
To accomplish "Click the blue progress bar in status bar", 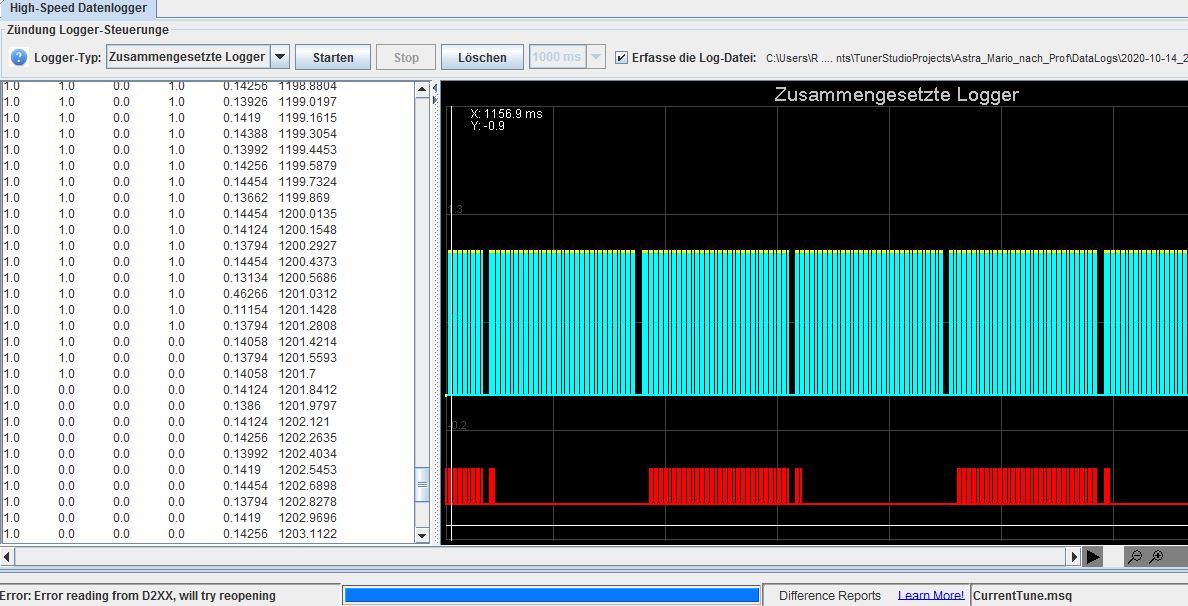I will point(551,595).
